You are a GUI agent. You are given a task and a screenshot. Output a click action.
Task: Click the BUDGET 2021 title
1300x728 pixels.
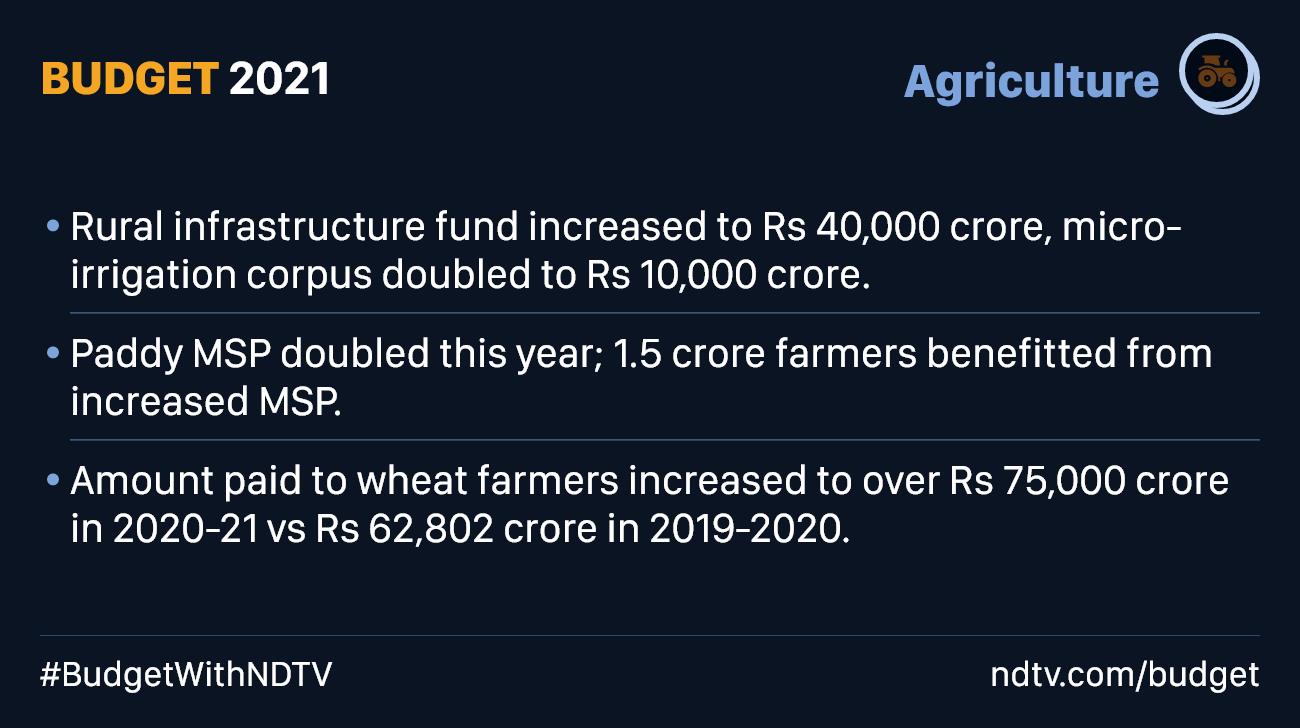click(x=185, y=79)
